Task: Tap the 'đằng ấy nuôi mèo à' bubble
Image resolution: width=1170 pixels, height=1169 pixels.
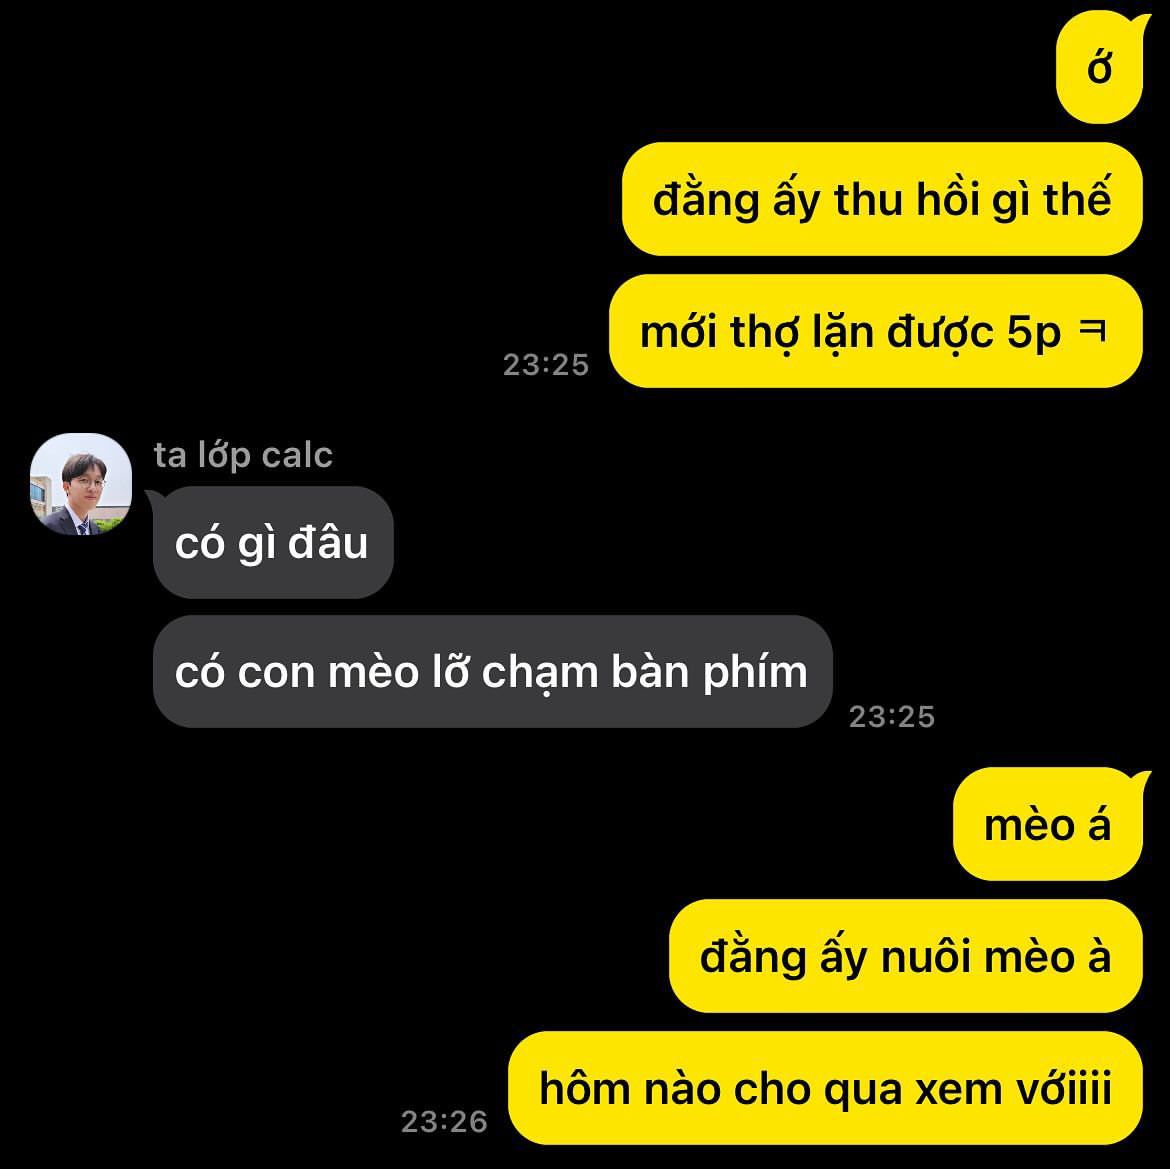Action: click(x=906, y=956)
